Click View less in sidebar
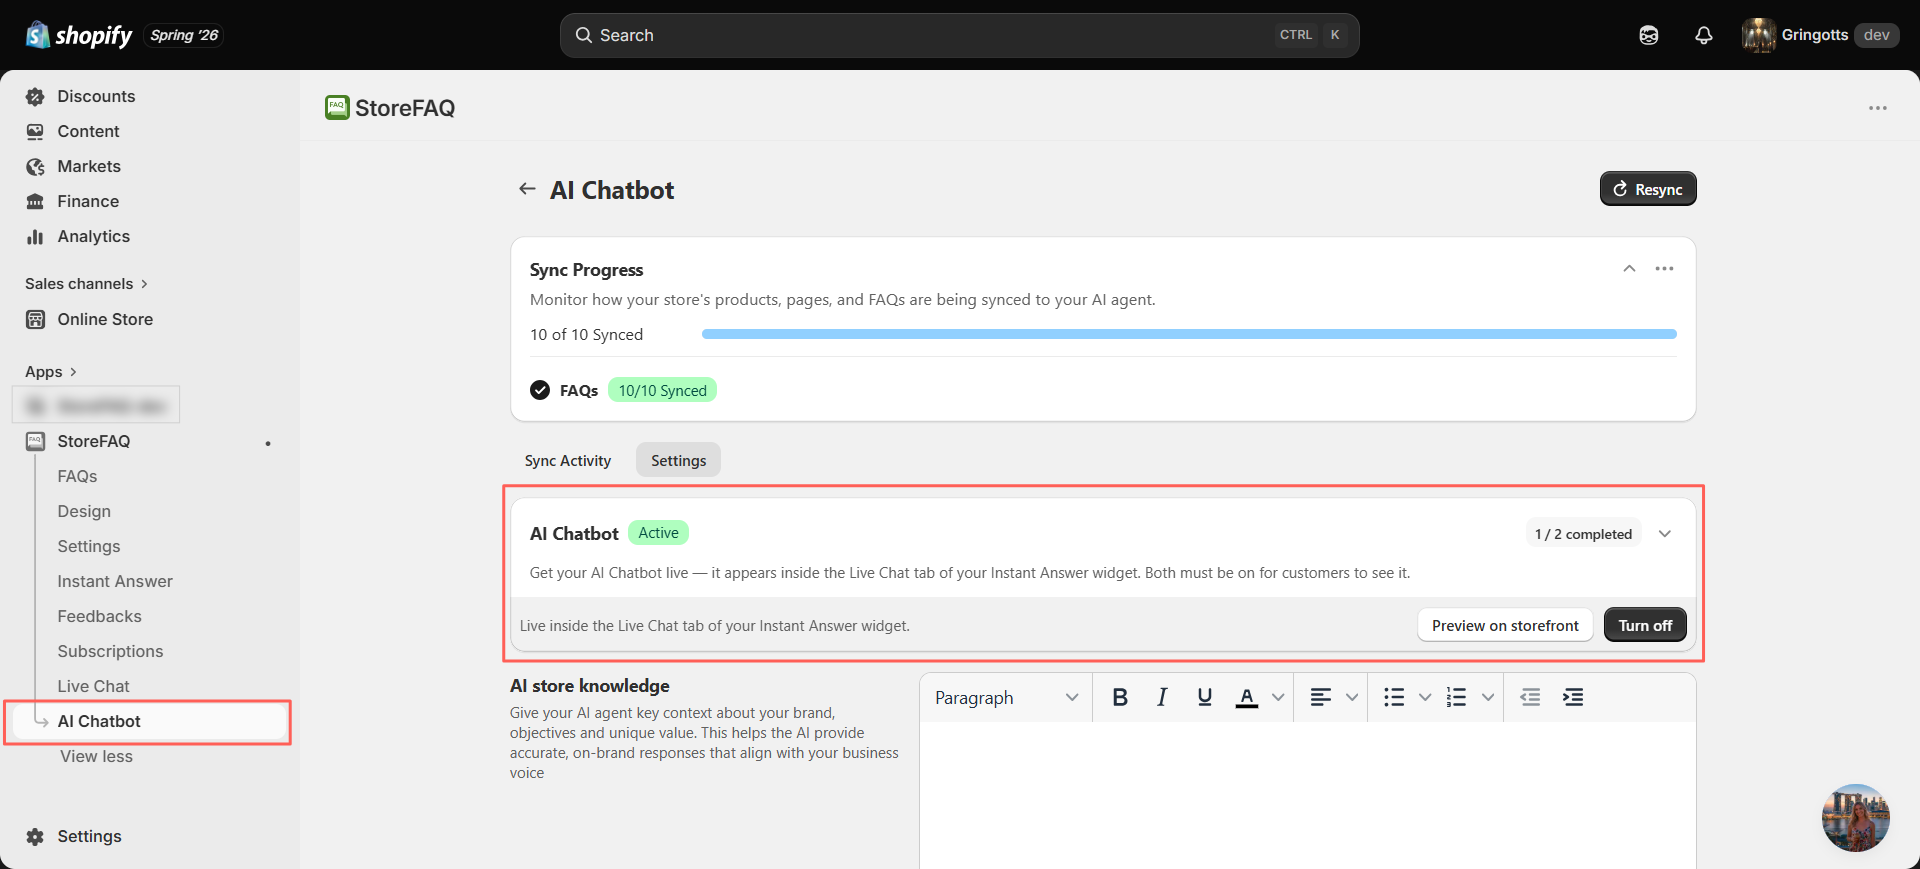 click(96, 756)
